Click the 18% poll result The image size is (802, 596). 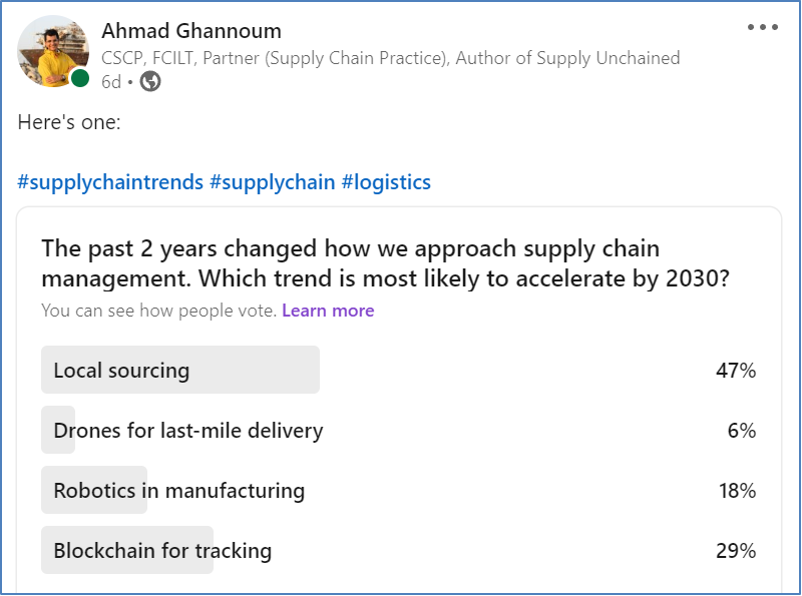point(735,491)
